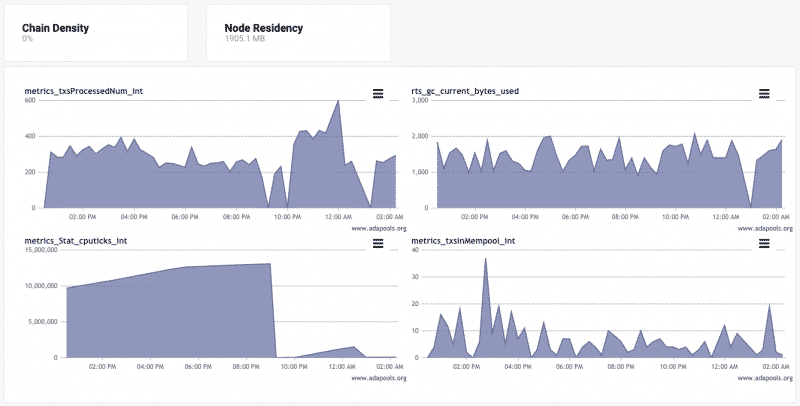Screen dimensions: 800x406
Task: Open the txsProcessedNum chart hamburger menu
Action: click(x=378, y=93)
